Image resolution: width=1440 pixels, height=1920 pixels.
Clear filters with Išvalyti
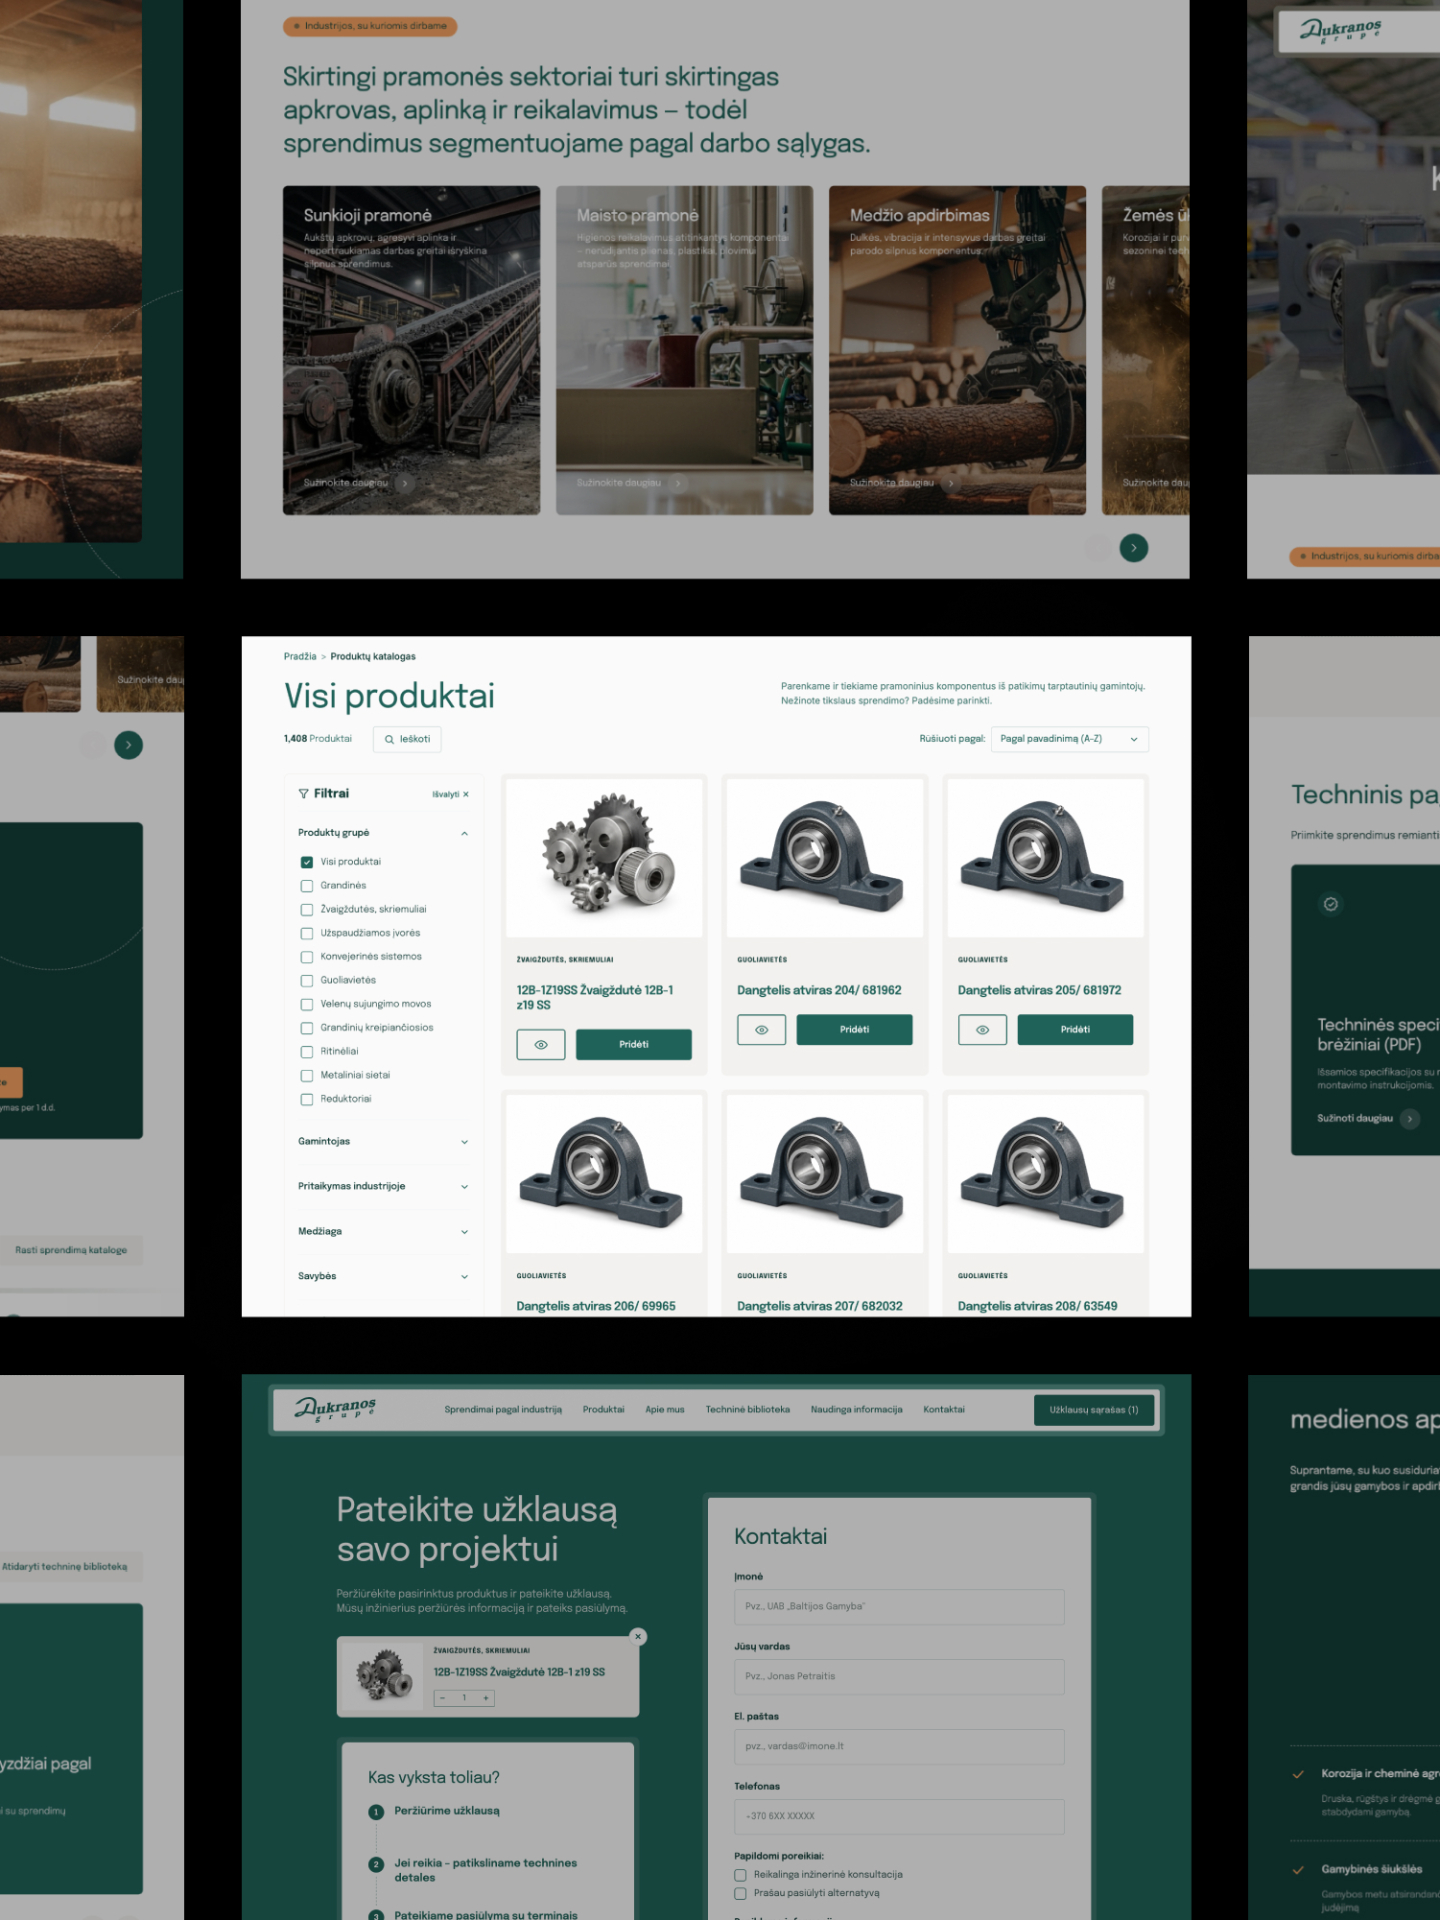pyautogui.click(x=450, y=794)
